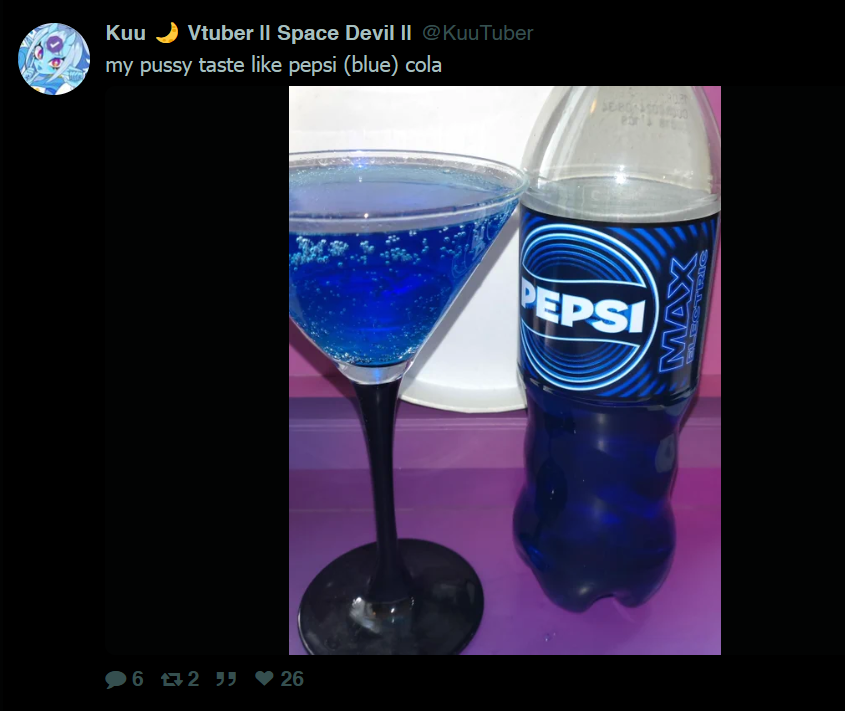Click the quote marks icon
This screenshot has height=711, width=845.
226,679
